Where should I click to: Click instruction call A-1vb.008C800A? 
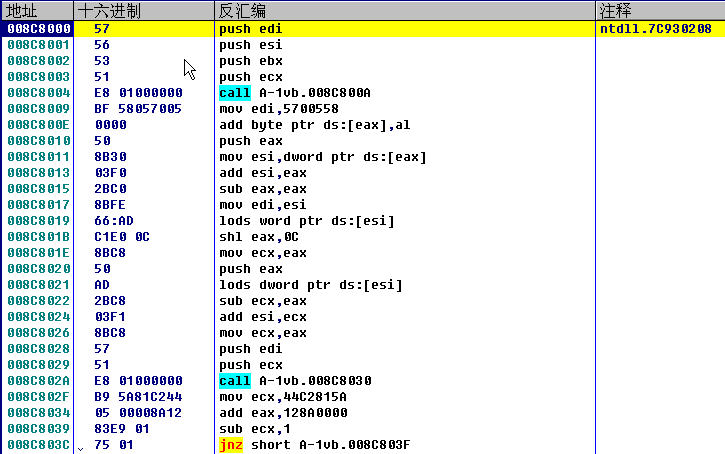coord(295,93)
